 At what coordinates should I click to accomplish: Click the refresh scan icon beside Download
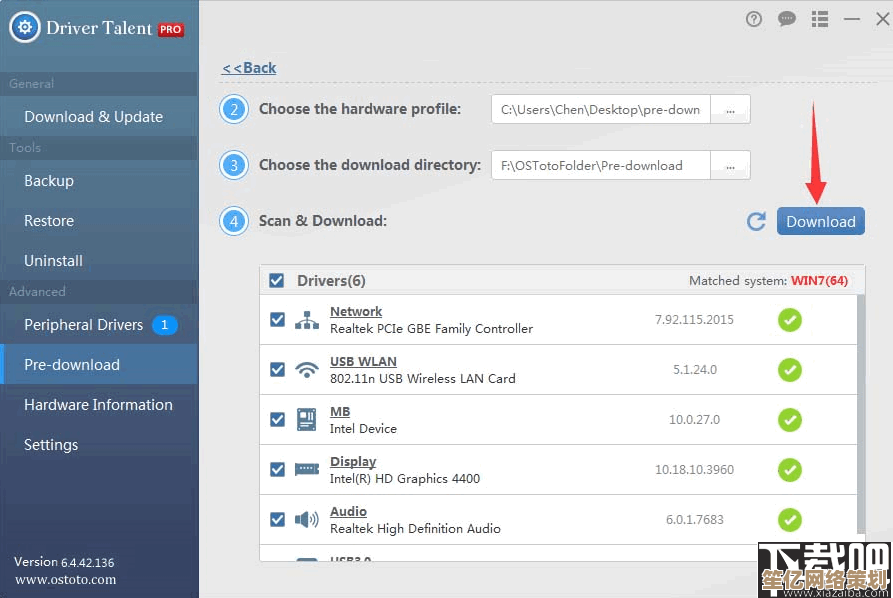click(x=756, y=222)
